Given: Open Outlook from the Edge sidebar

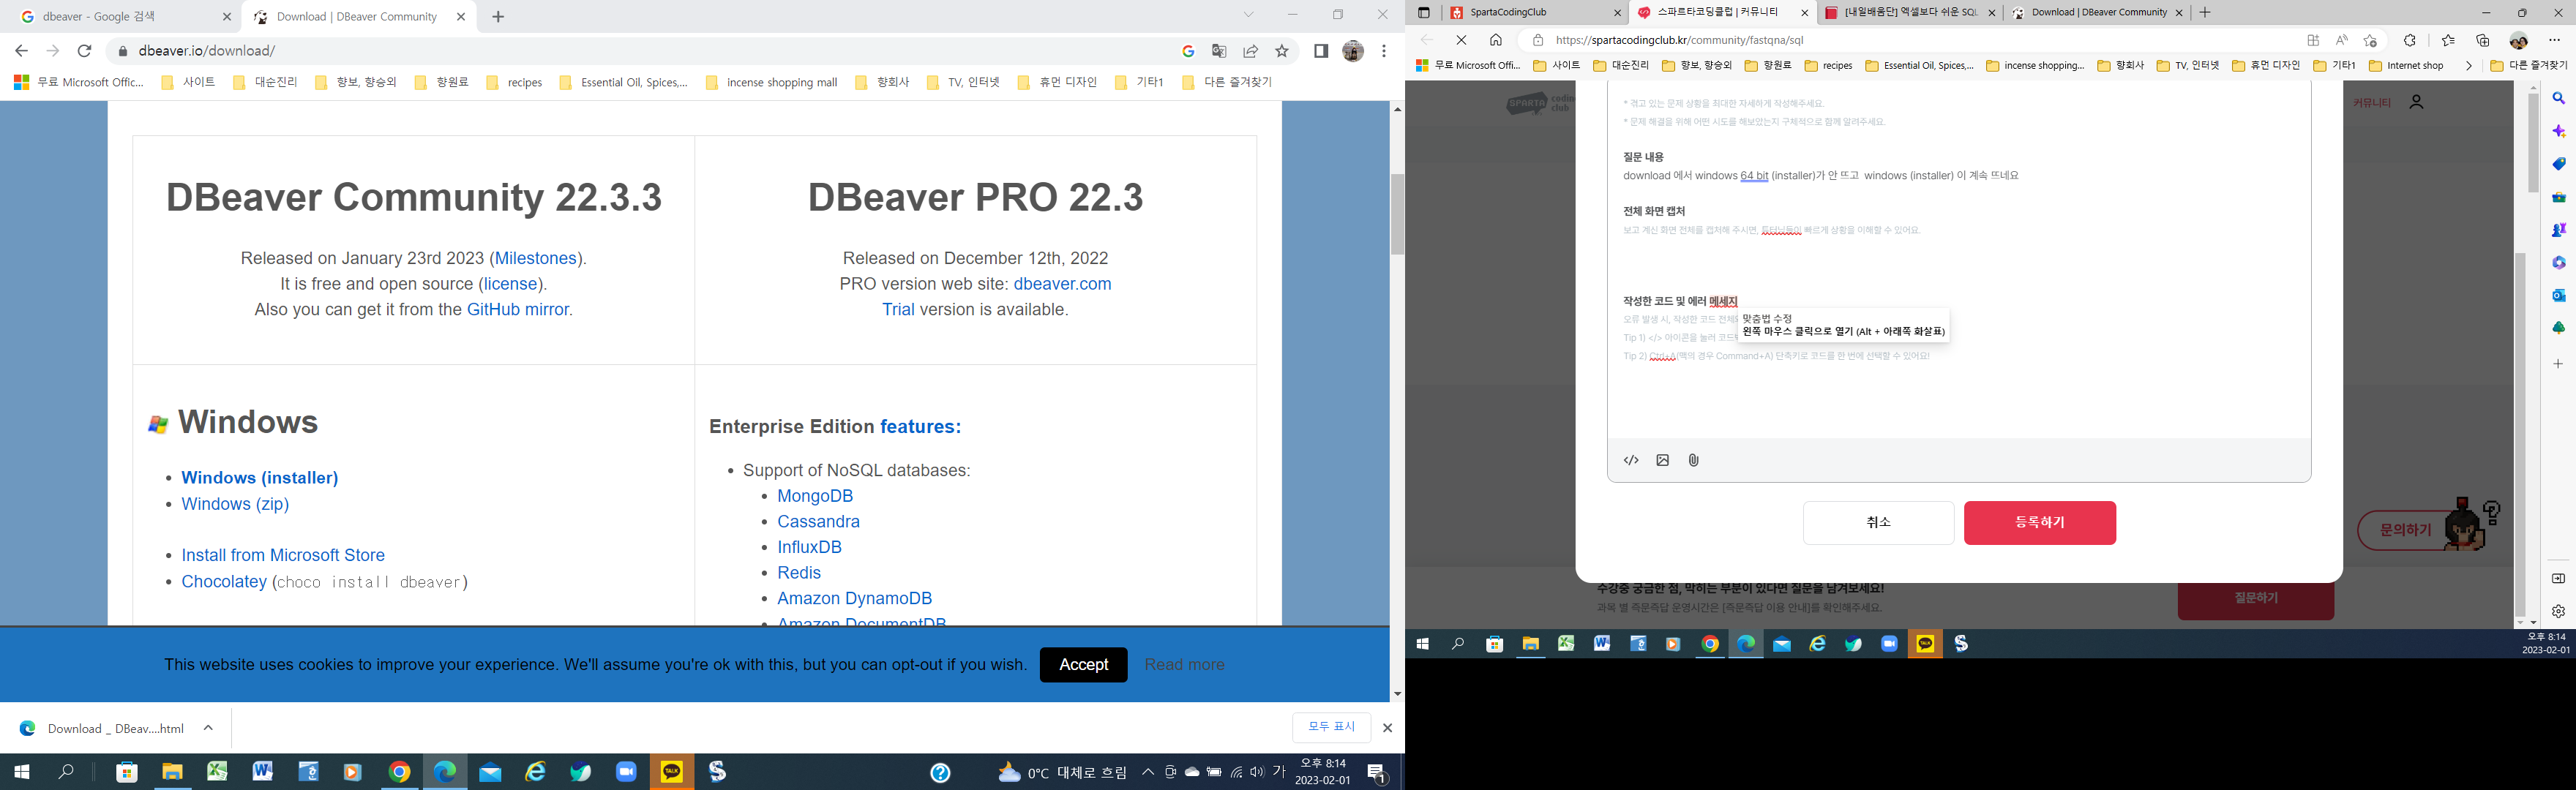Looking at the screenshot, I should click(x=2559, y=295).
